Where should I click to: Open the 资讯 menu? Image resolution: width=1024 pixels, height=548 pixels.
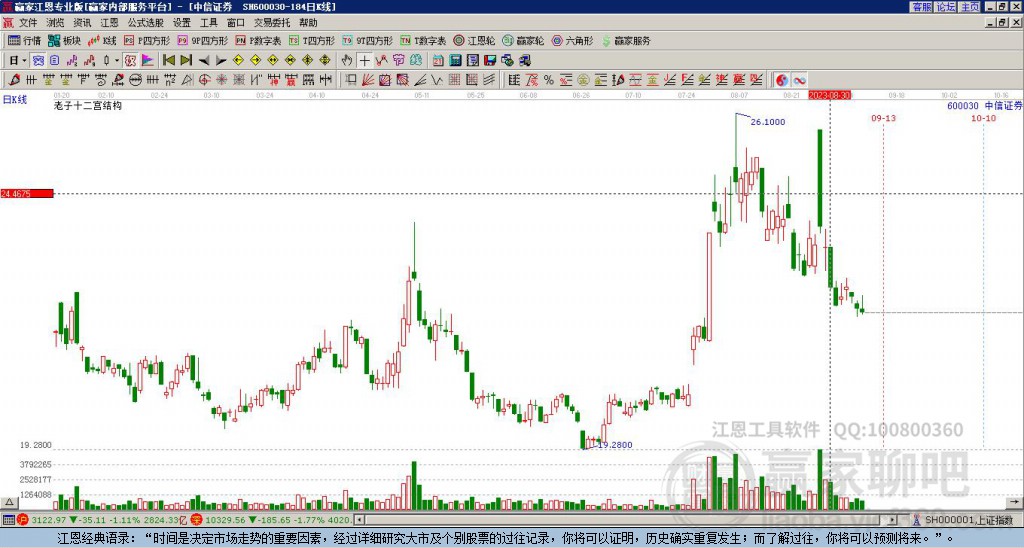[82, 23]
